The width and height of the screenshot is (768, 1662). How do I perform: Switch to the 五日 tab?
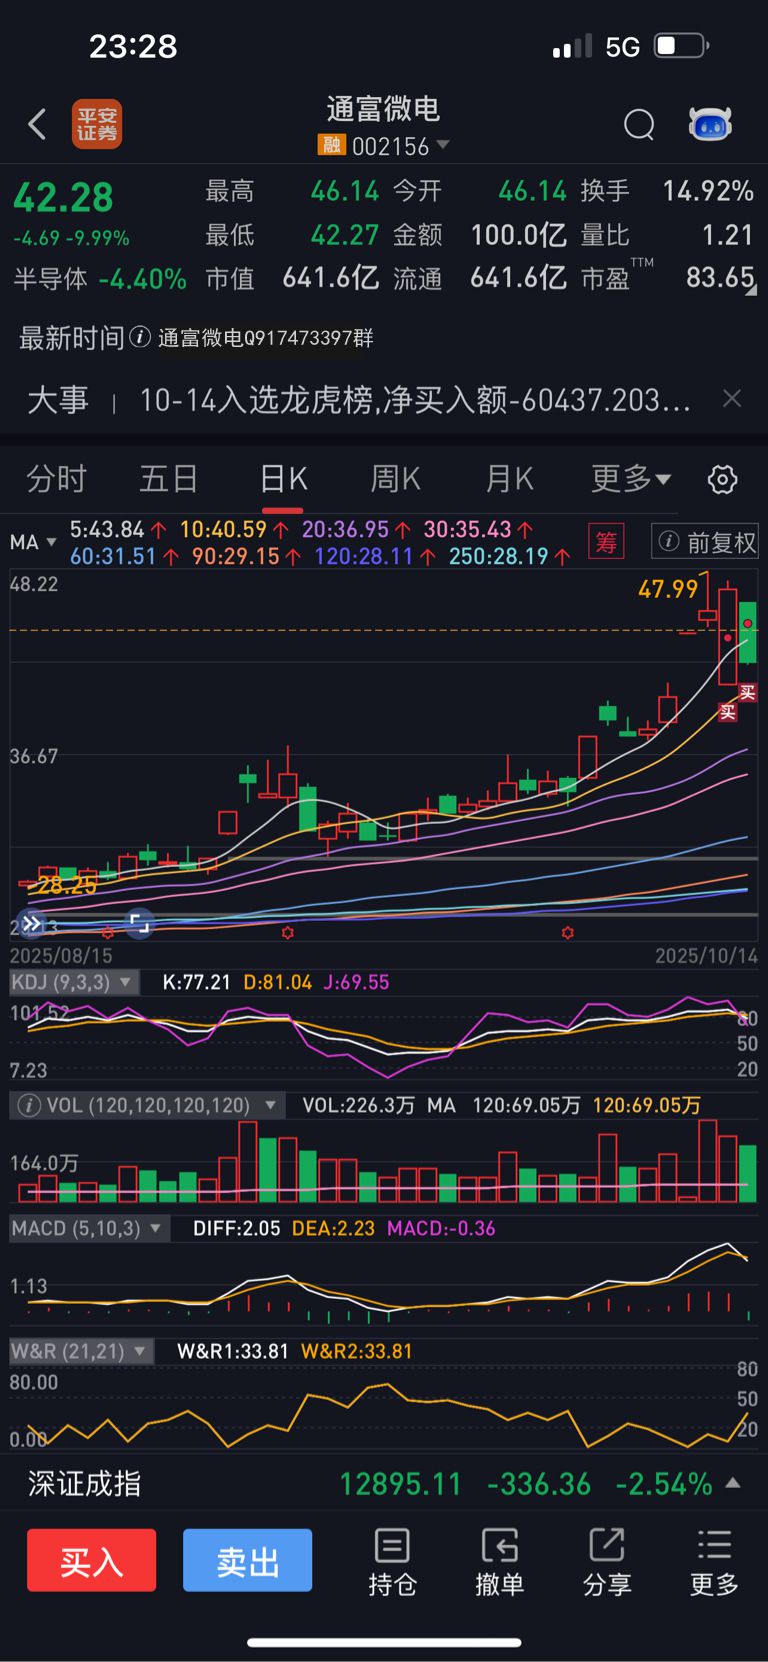[x=168, y=479]
